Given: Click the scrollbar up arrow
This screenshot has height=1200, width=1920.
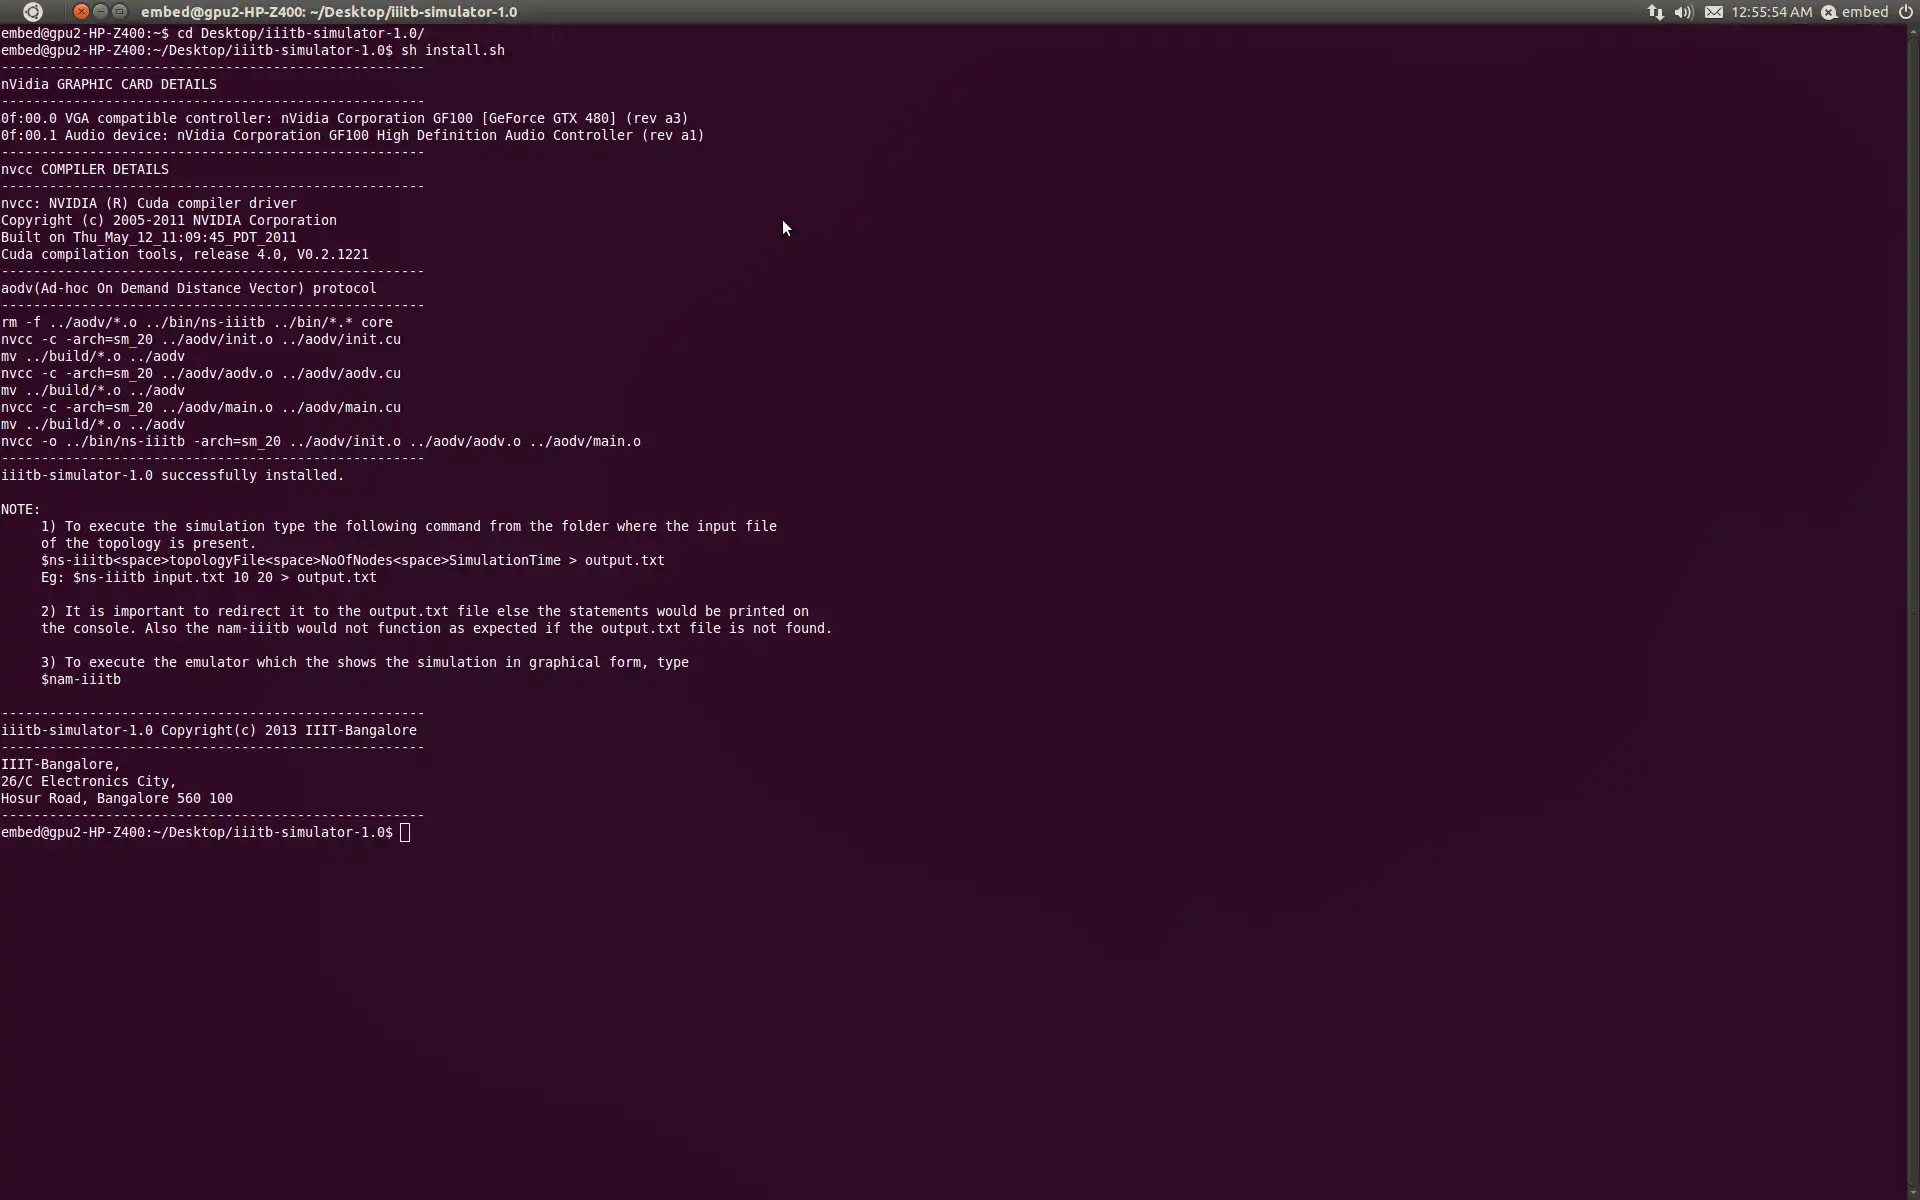Looking at the screenshot, I should coord(1913,32).
